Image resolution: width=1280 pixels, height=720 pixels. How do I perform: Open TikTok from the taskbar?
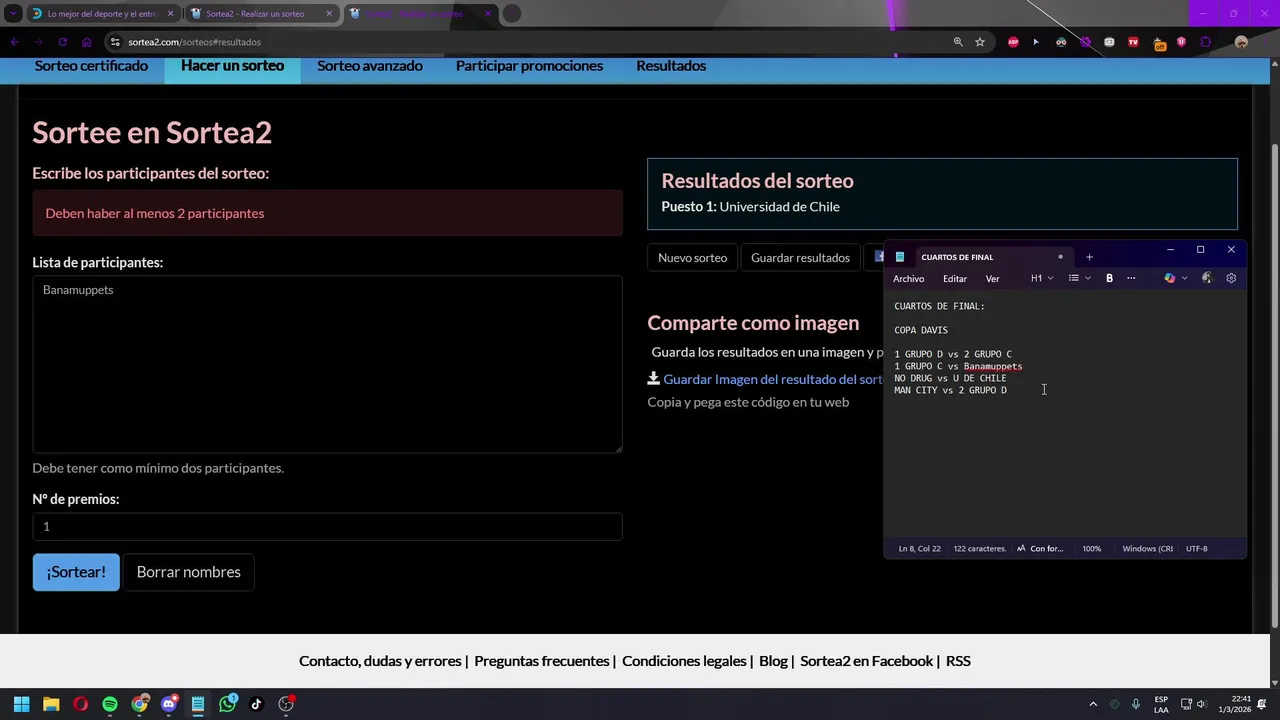pyautogui.click(x=257, y=704)
